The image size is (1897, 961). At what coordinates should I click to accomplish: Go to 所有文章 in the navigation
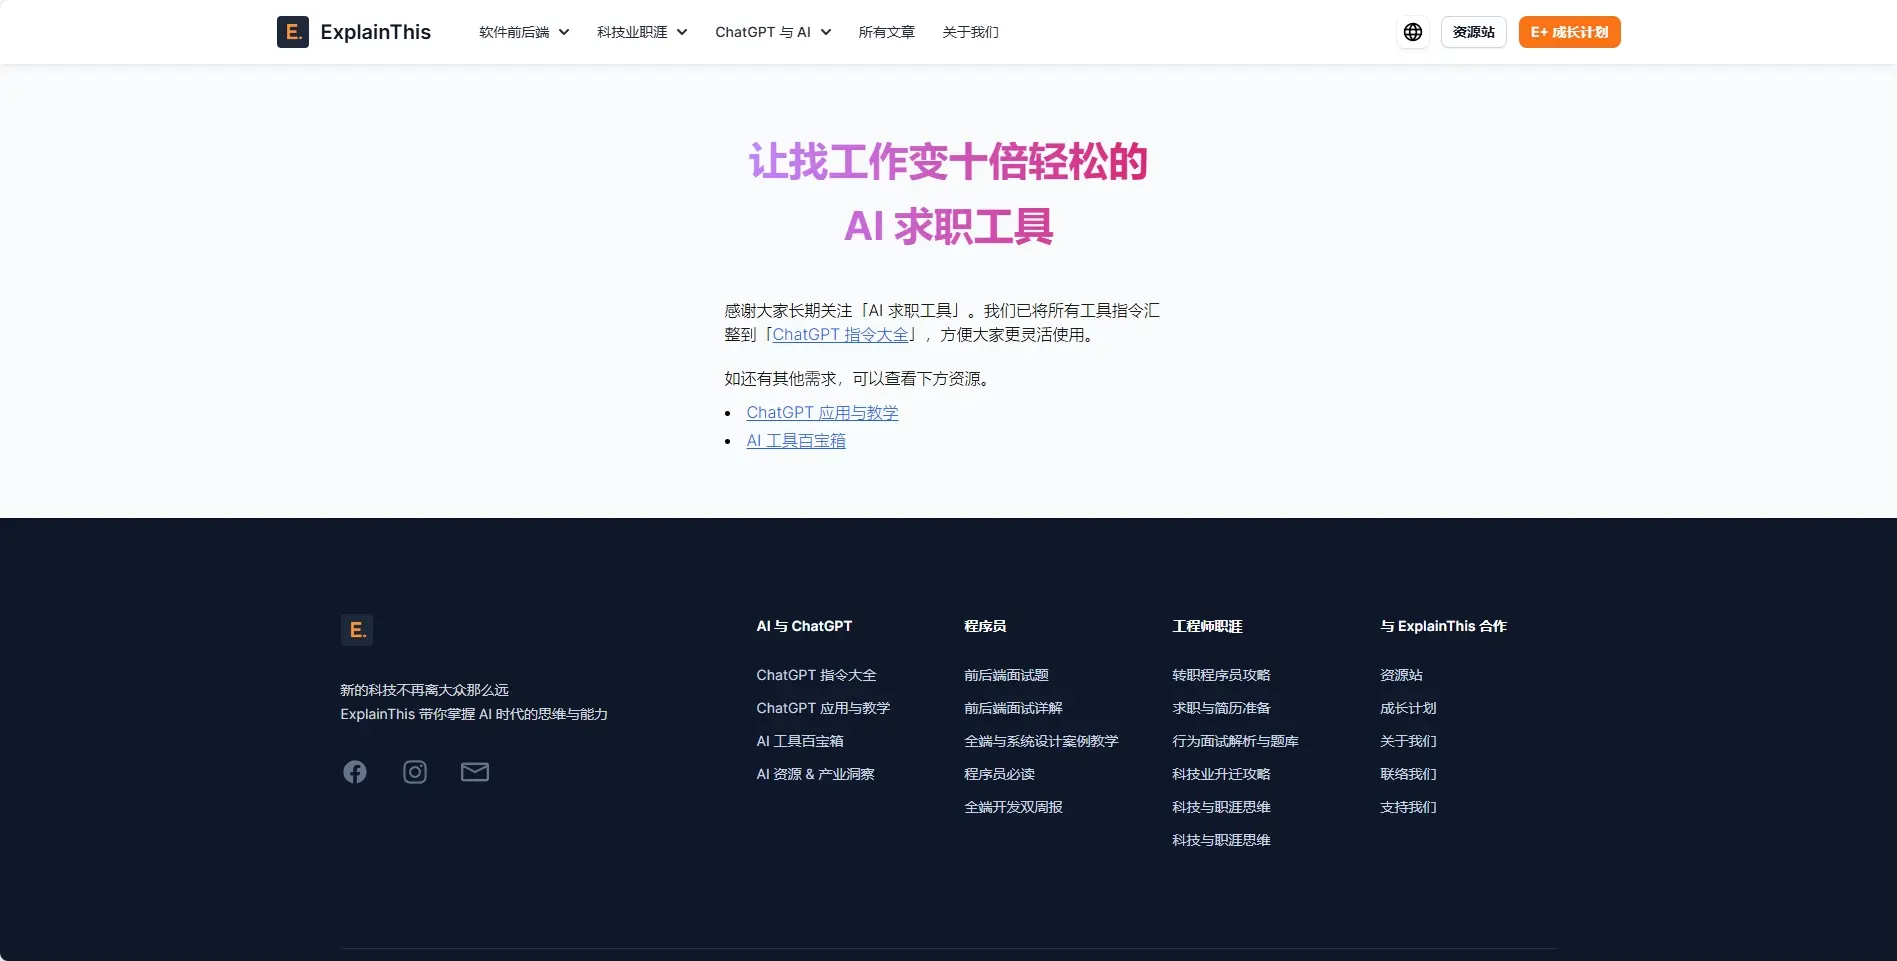[x=886, y=32]
